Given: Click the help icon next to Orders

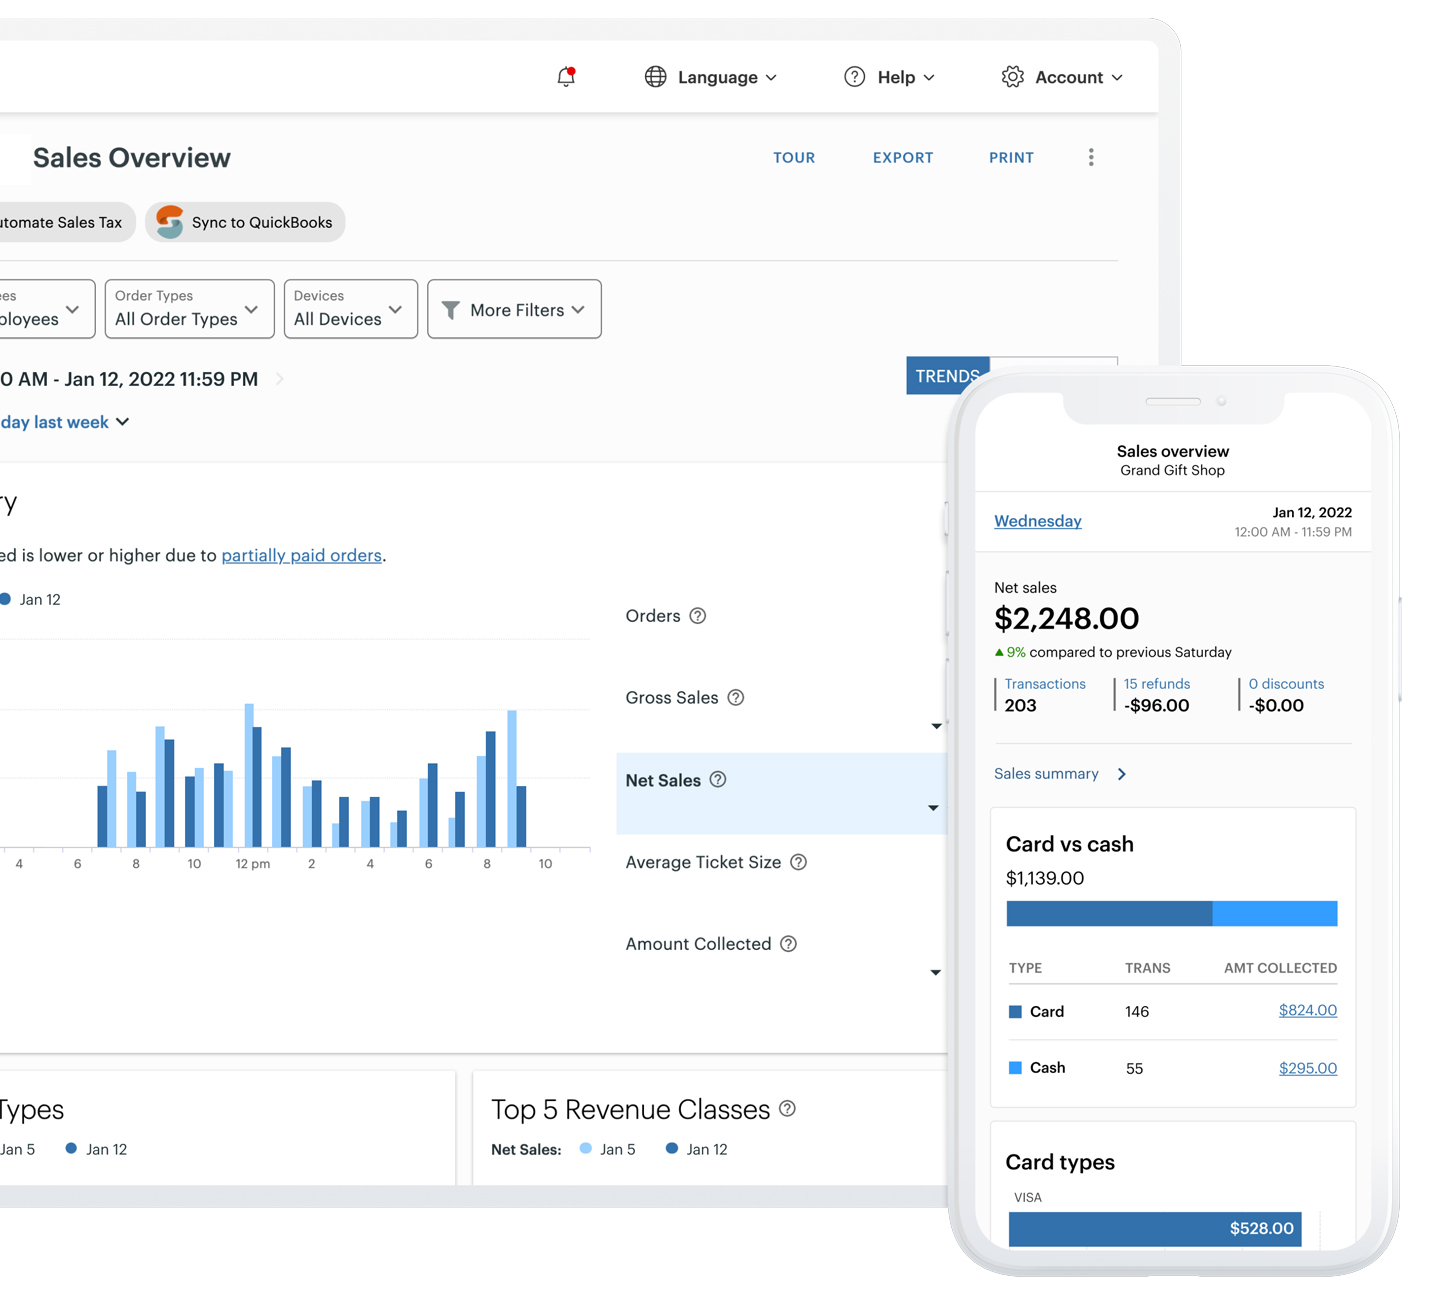Looking at the screenshot, I should (x=698, y=616).
